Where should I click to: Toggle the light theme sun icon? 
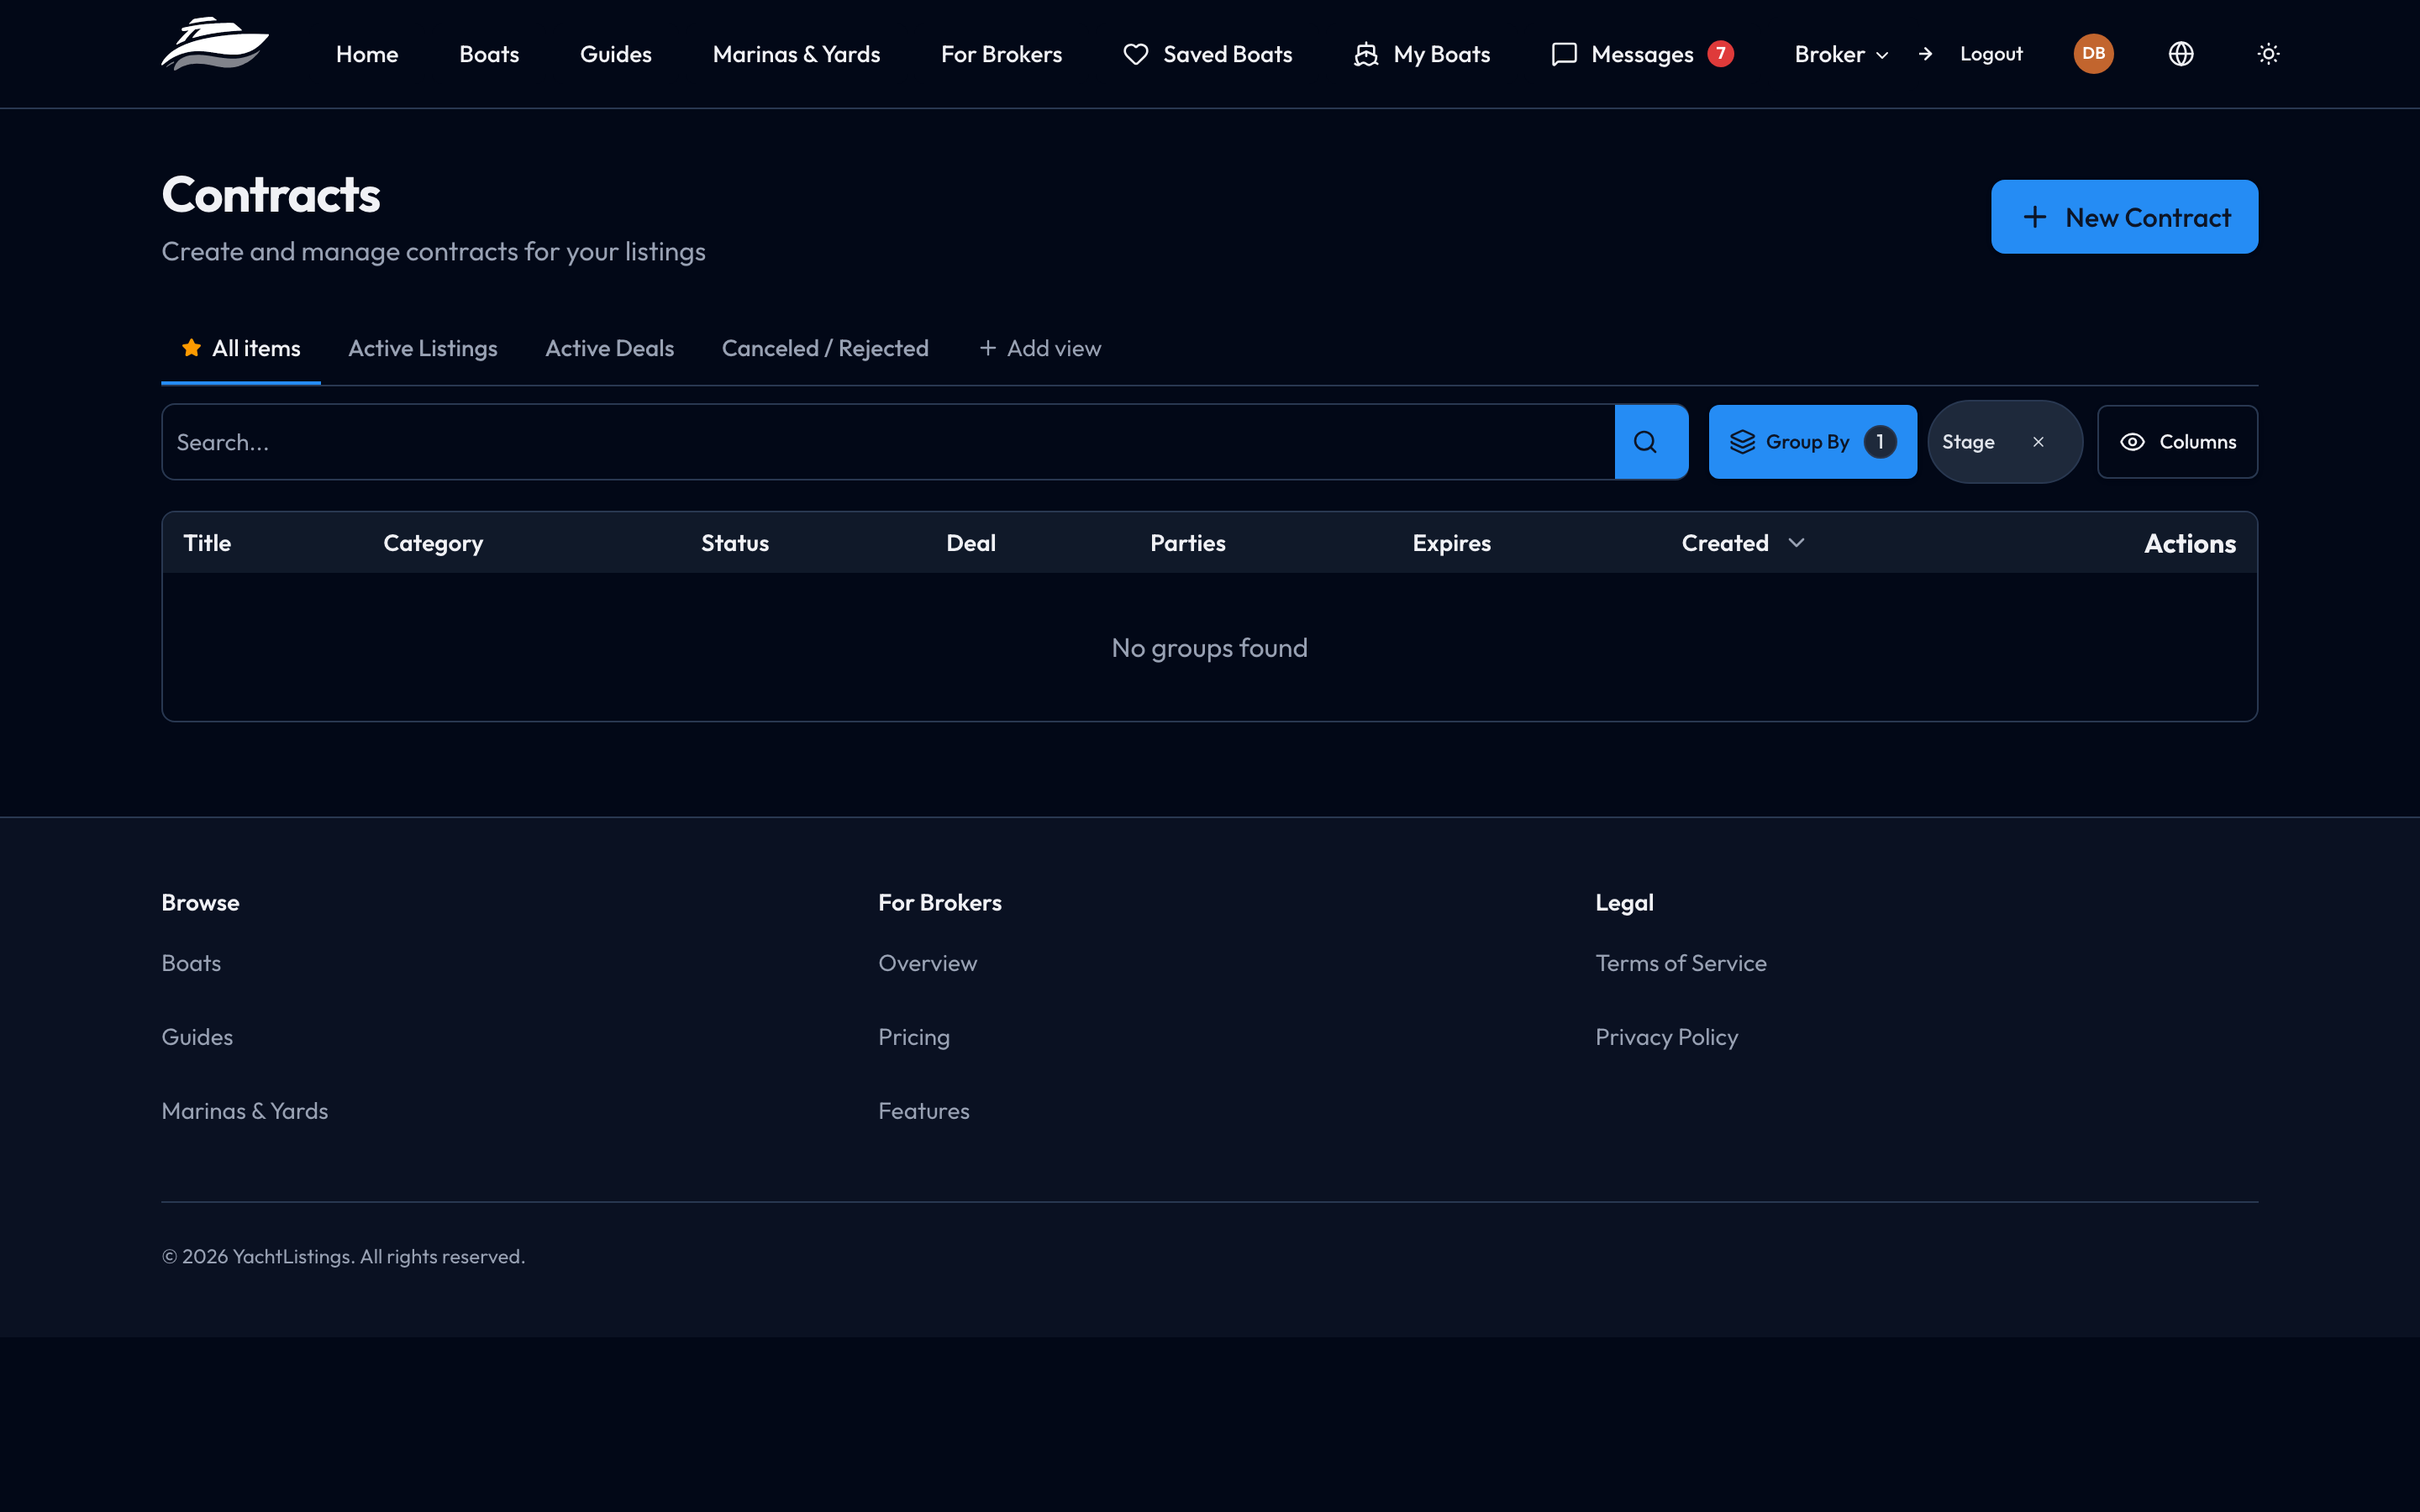pyautogui.click(x=2268, y=54)
